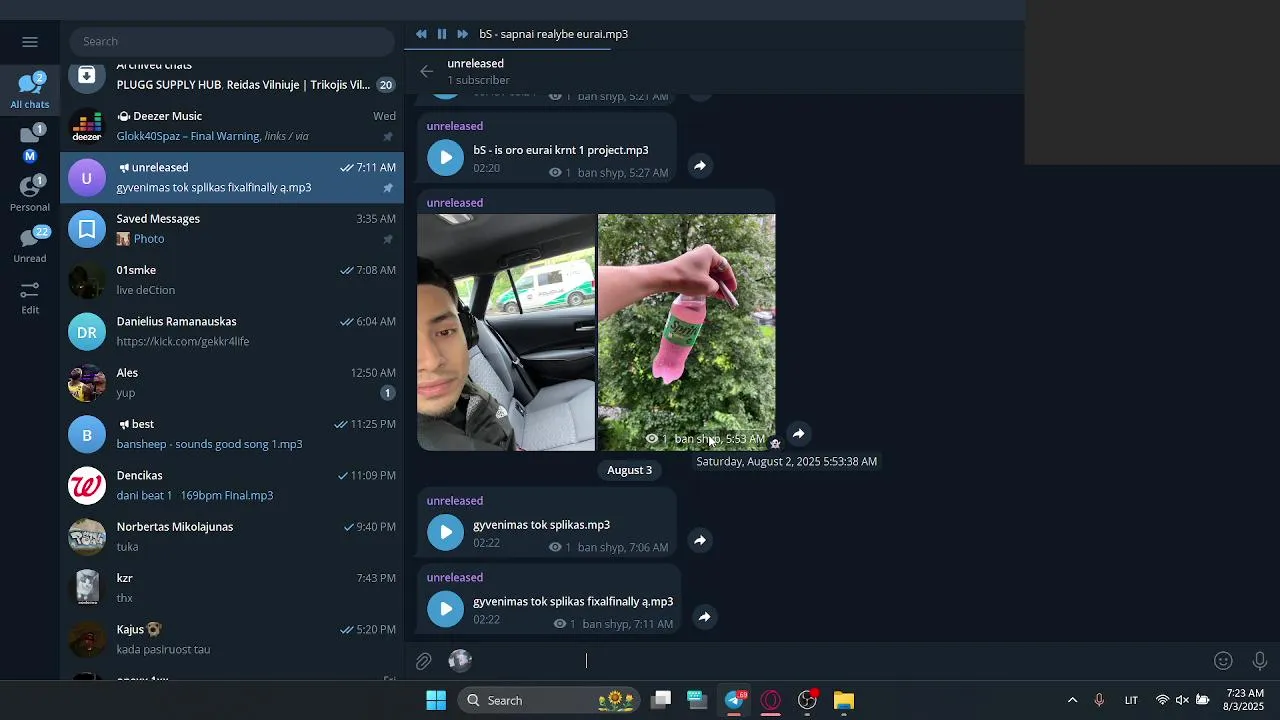Switch to the Personal folder
The height and width of the screenshot is (720, 1280).
coord(30,194)
